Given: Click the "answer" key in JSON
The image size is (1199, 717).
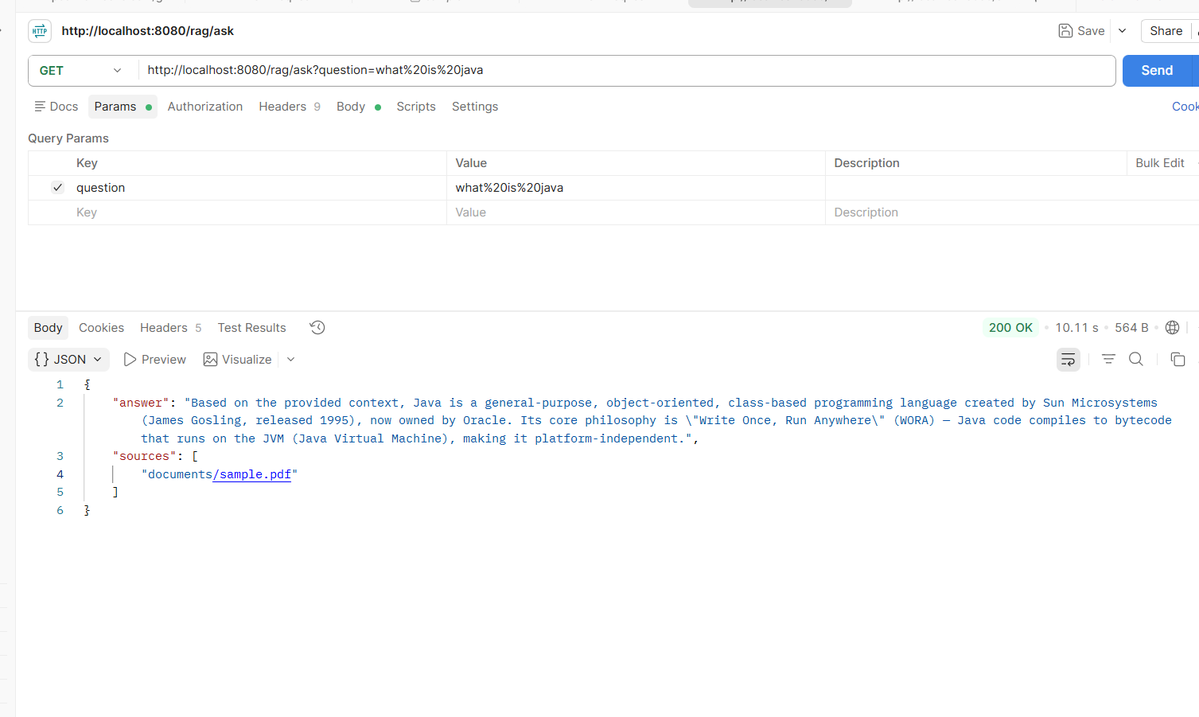Looking at the screenshot, I should tap(141, 403).
